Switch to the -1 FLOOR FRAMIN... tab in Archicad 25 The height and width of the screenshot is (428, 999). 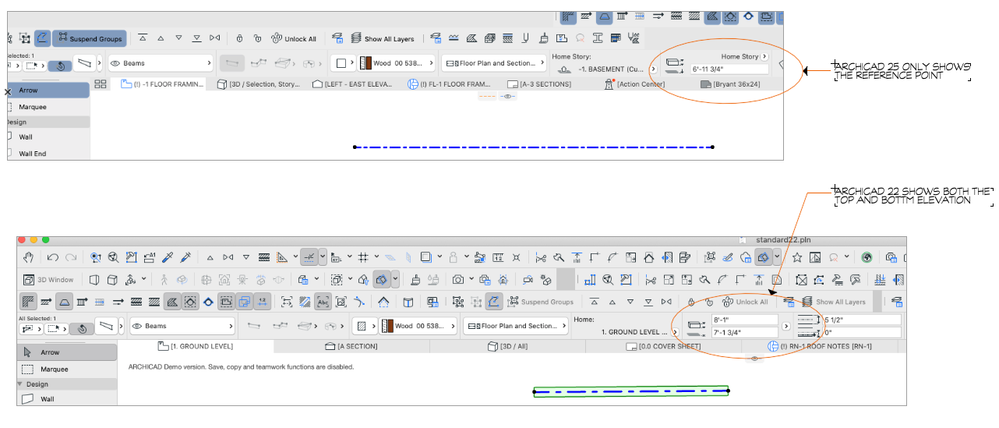[x=163, y=84]
